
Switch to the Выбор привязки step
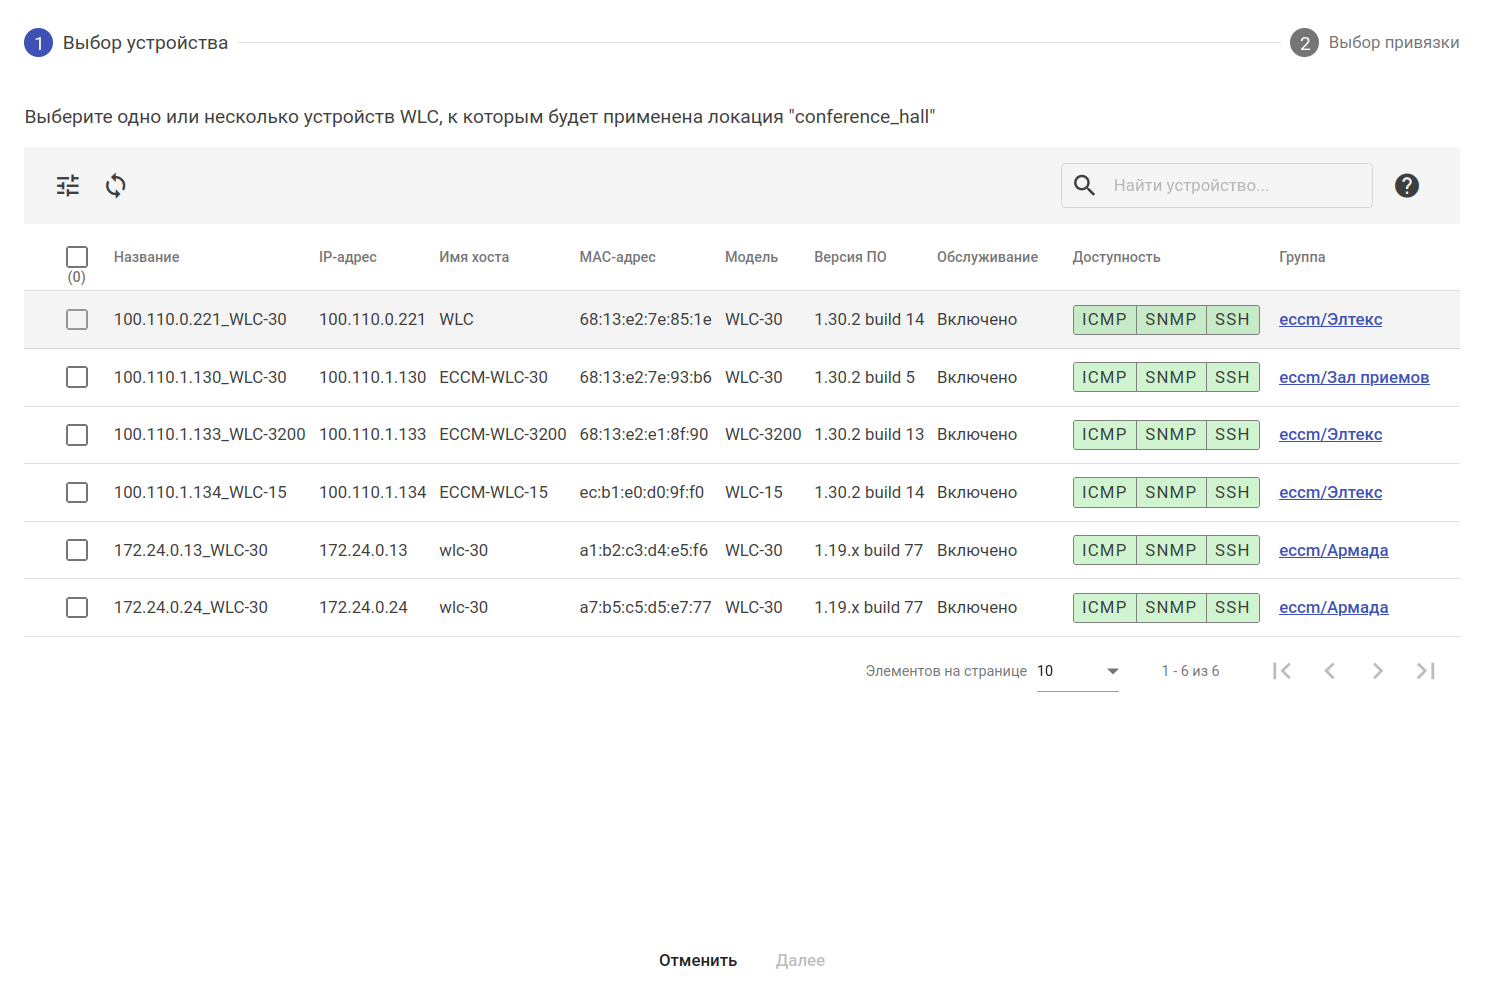point(1394,43)
